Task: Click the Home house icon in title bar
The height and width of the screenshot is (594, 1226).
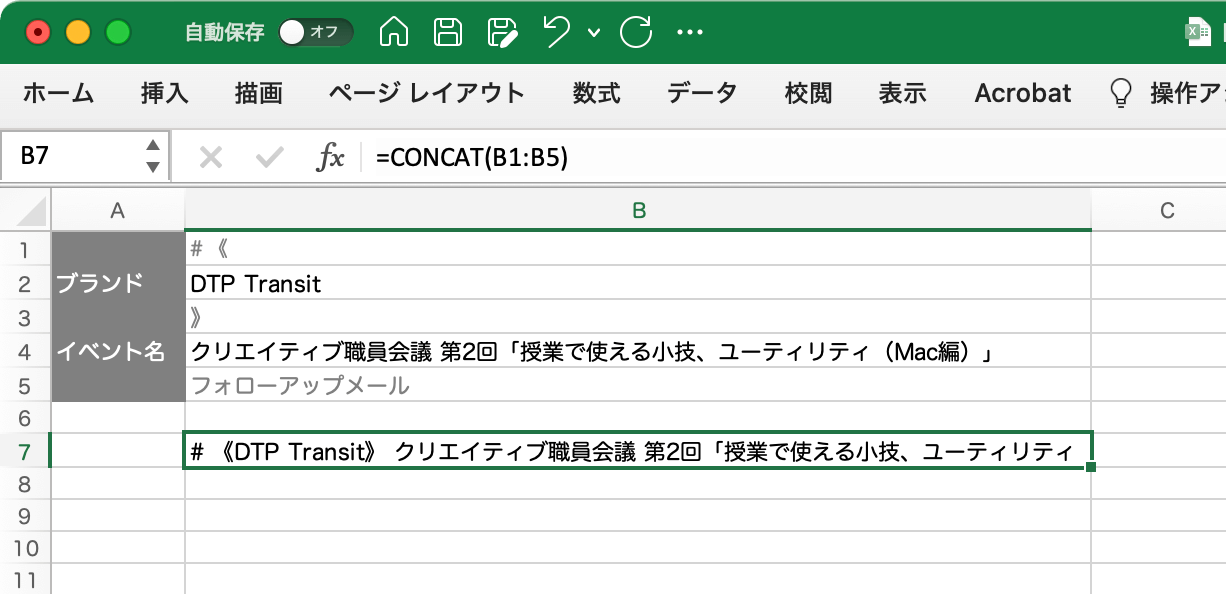Action: pos(394,32)
